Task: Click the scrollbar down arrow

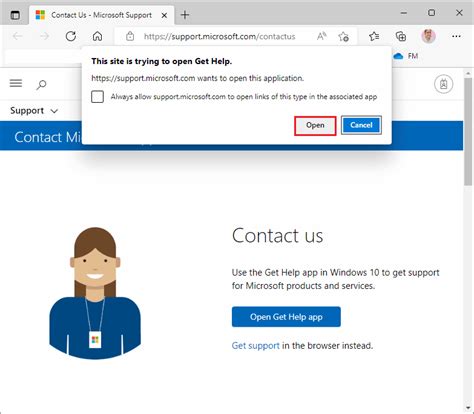Action: coord(468,408)
